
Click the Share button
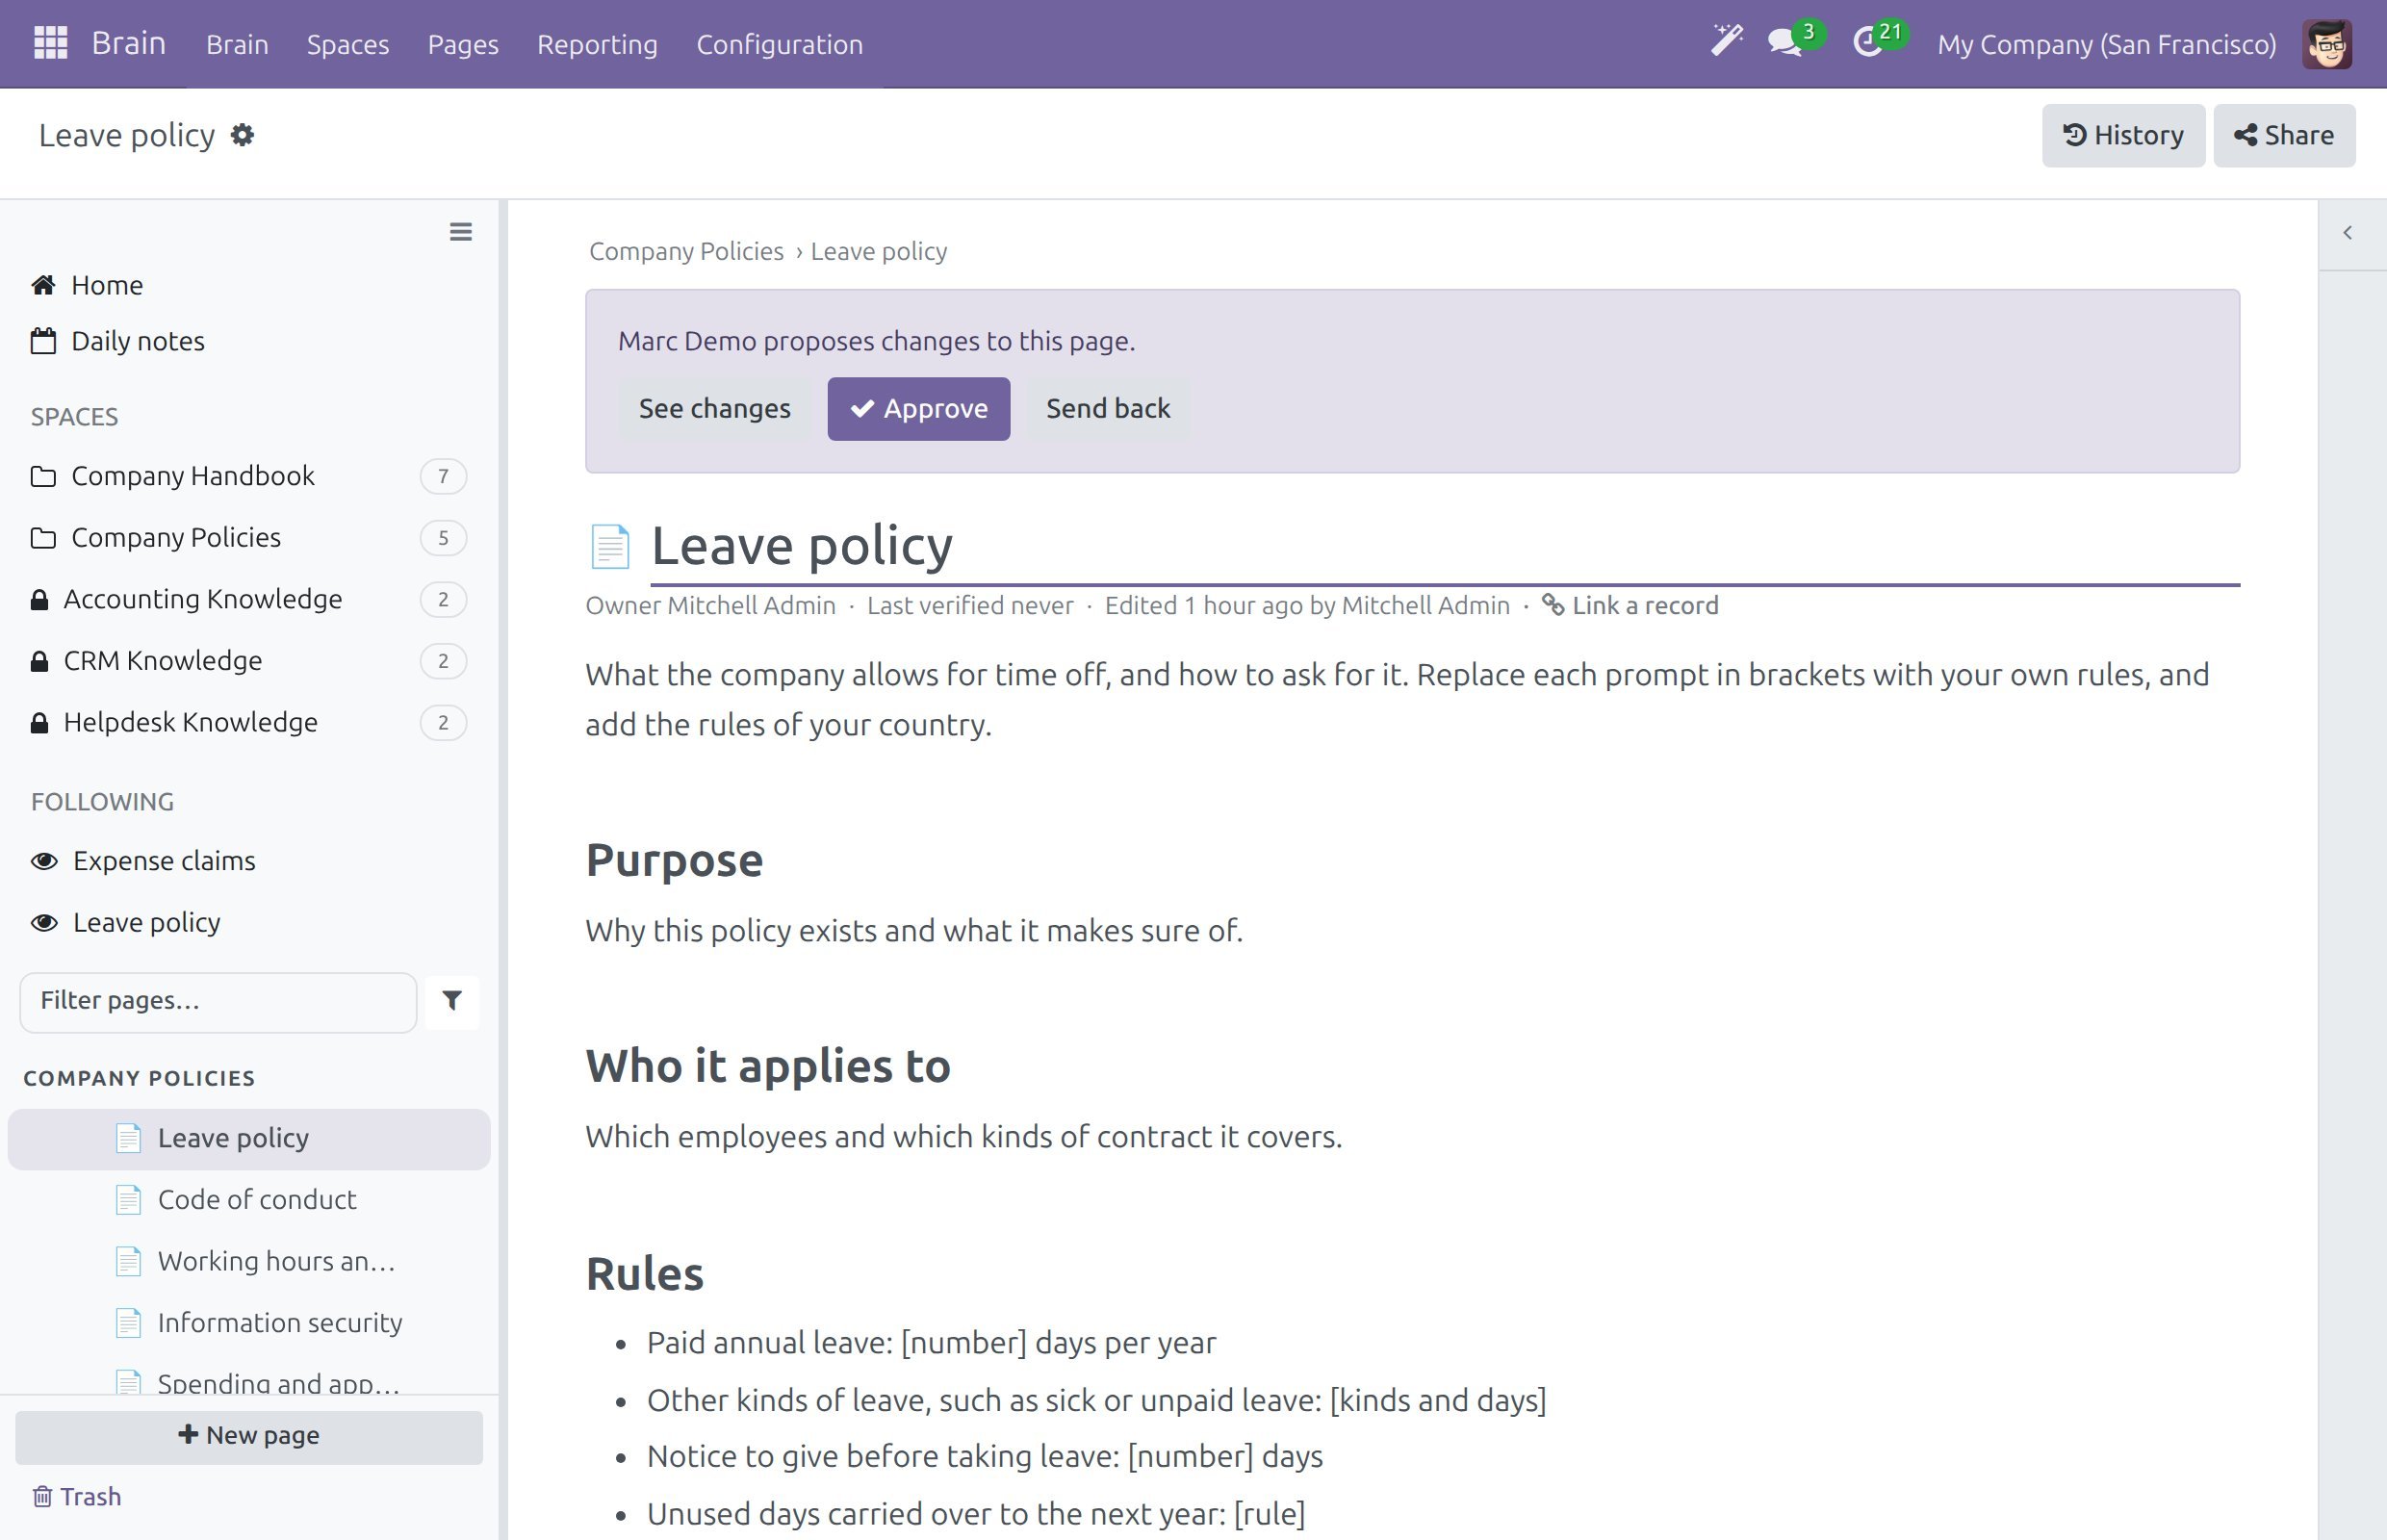[2284, 135]
